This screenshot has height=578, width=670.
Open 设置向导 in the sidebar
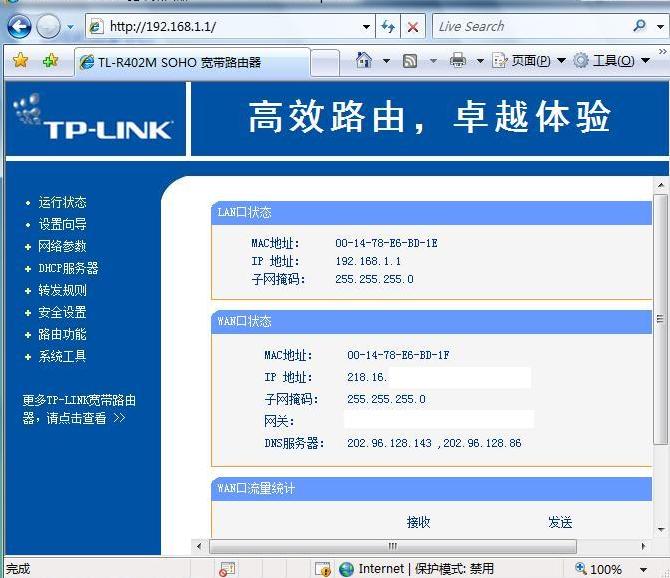[62, 224]
